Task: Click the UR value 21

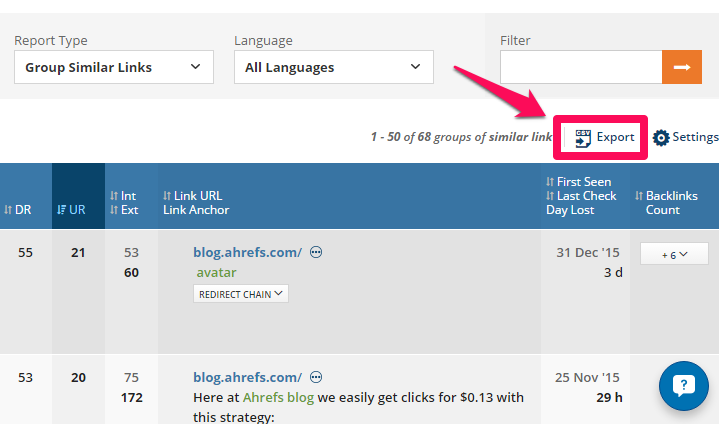Action: click(x=78, y=252)
